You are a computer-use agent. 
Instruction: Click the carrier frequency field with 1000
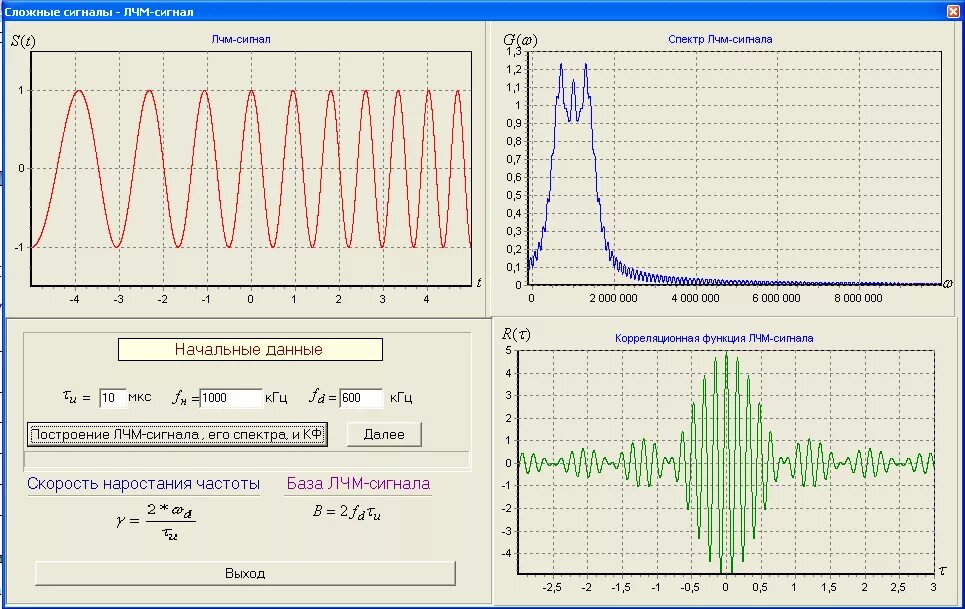231,397
